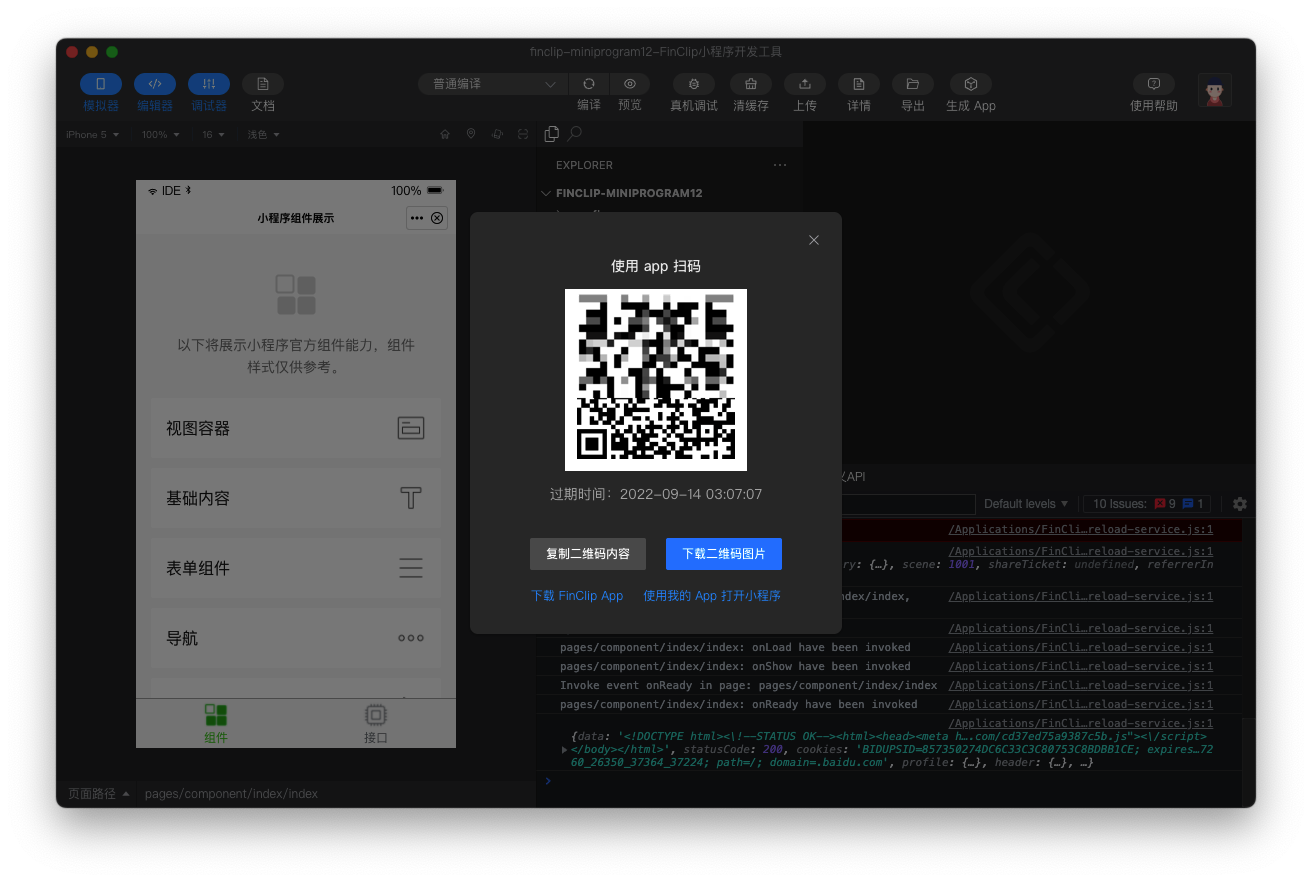Expand the 页面路径 page path toggle
Screen dimensions: 1312x882
point(98,794)
